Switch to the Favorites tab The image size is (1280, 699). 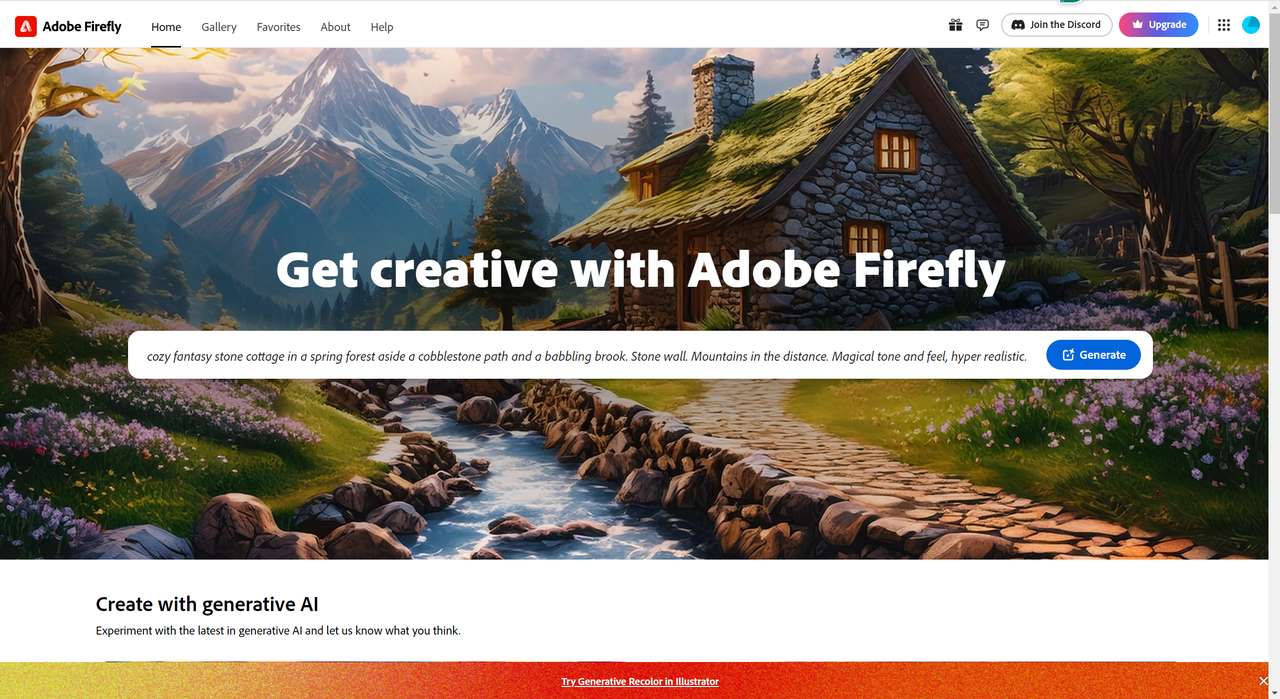coord(278,27)
